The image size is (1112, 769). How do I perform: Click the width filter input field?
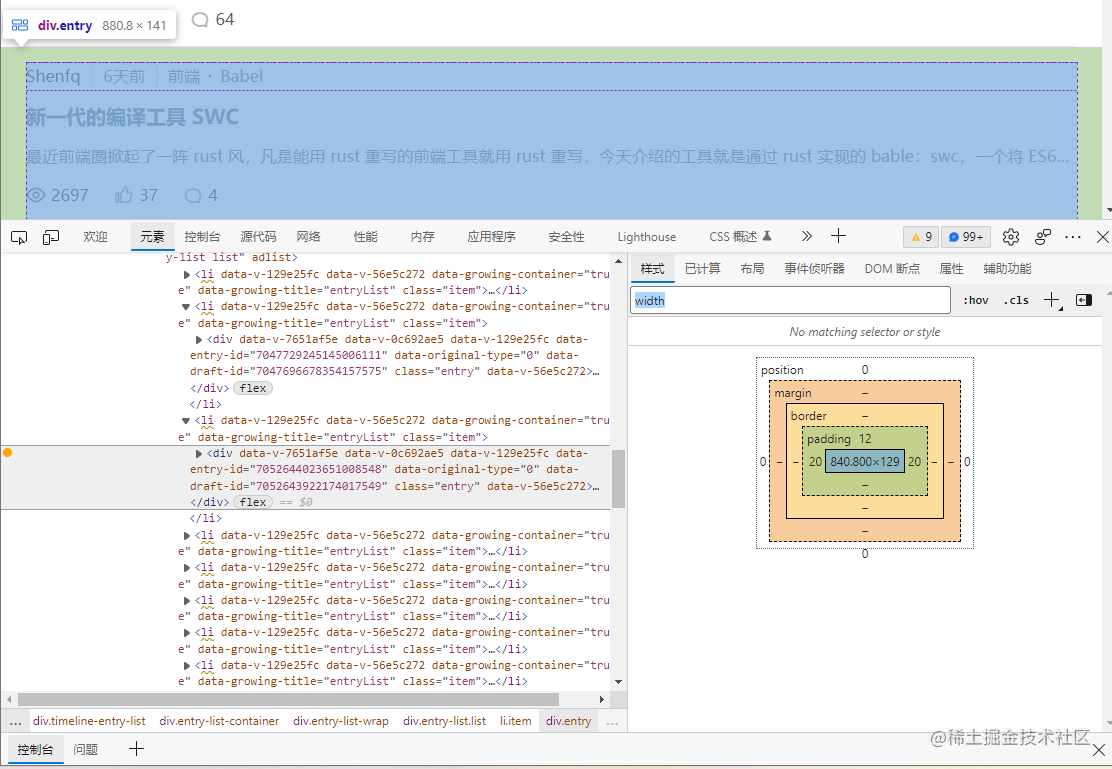pyautogui.click(x=790, y=300)
